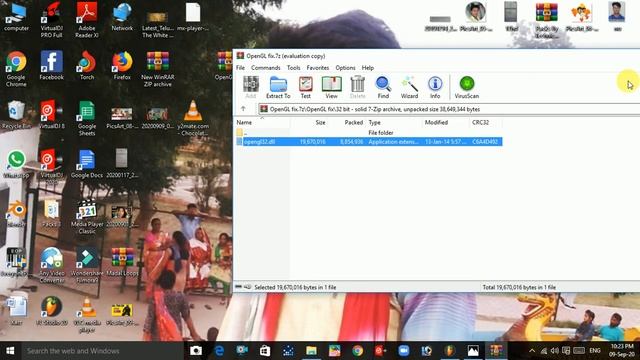
Task: Select the Recycle Bin desktop icon
Action: tap(16, 114)
